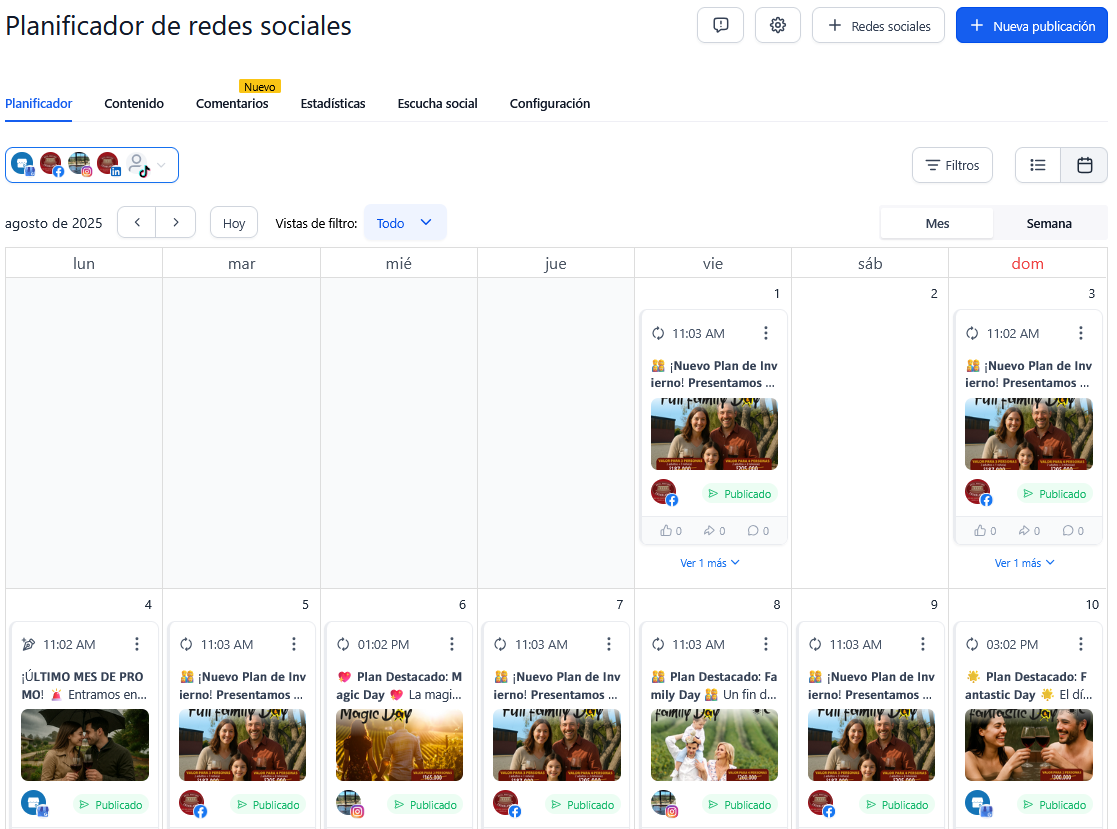This screenshot has height=829, width=1117.
Task: Select the Semana view toggle
Action: coord(1049,223)
